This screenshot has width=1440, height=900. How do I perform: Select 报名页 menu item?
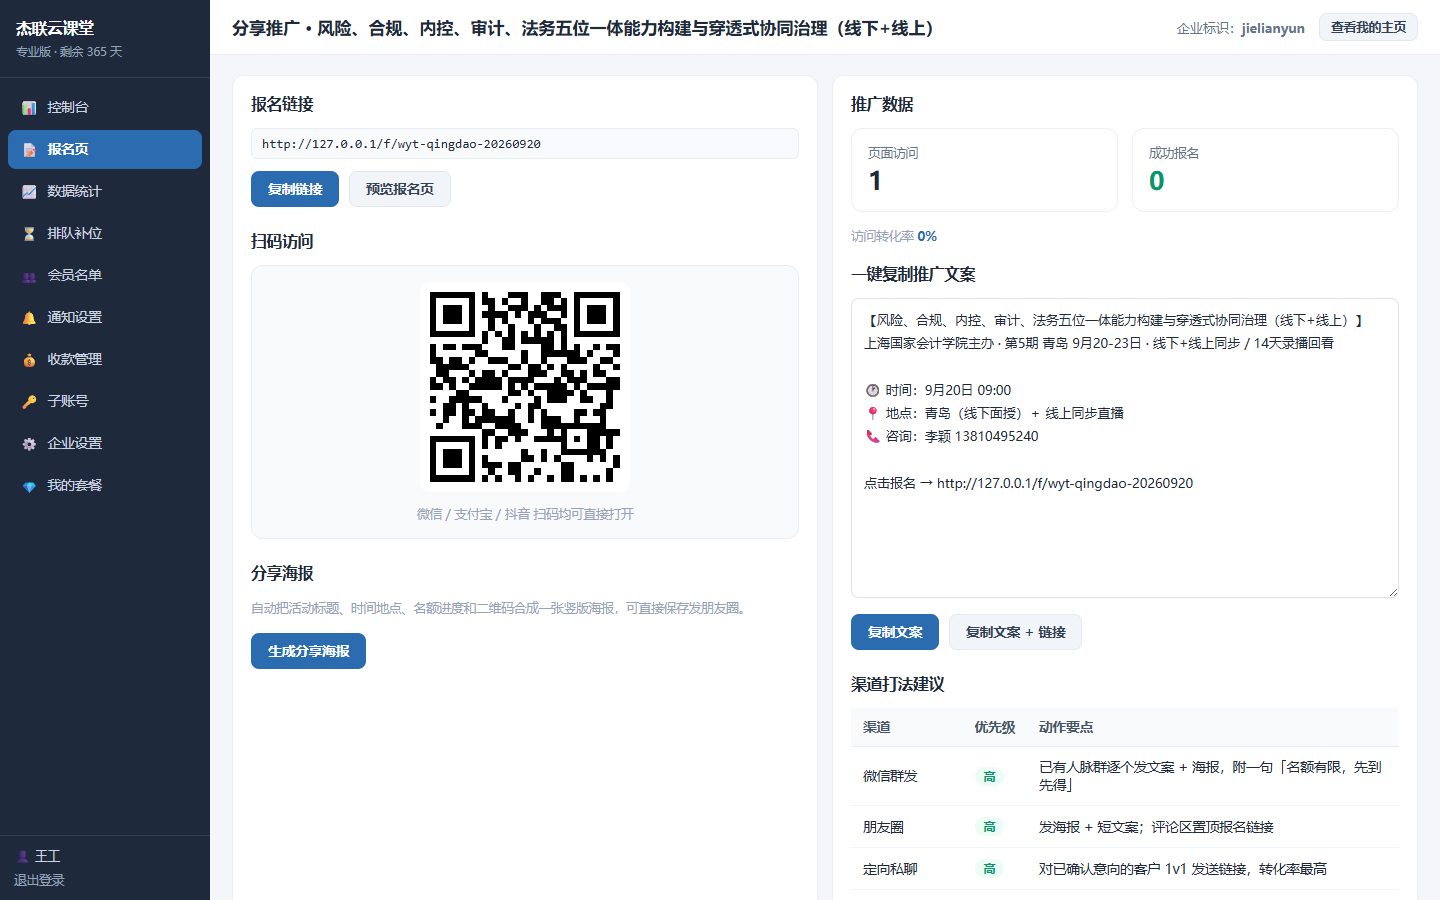105,149
